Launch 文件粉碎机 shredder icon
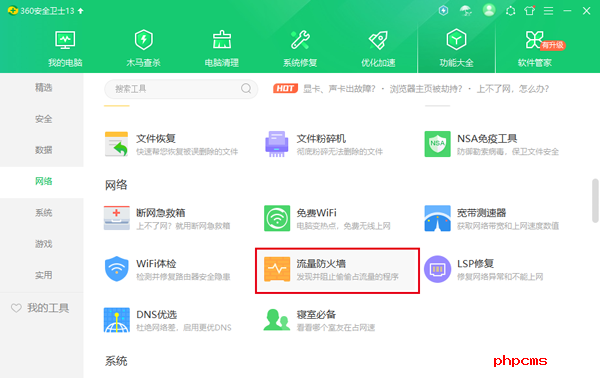600x378 pixels. point(277,144)
